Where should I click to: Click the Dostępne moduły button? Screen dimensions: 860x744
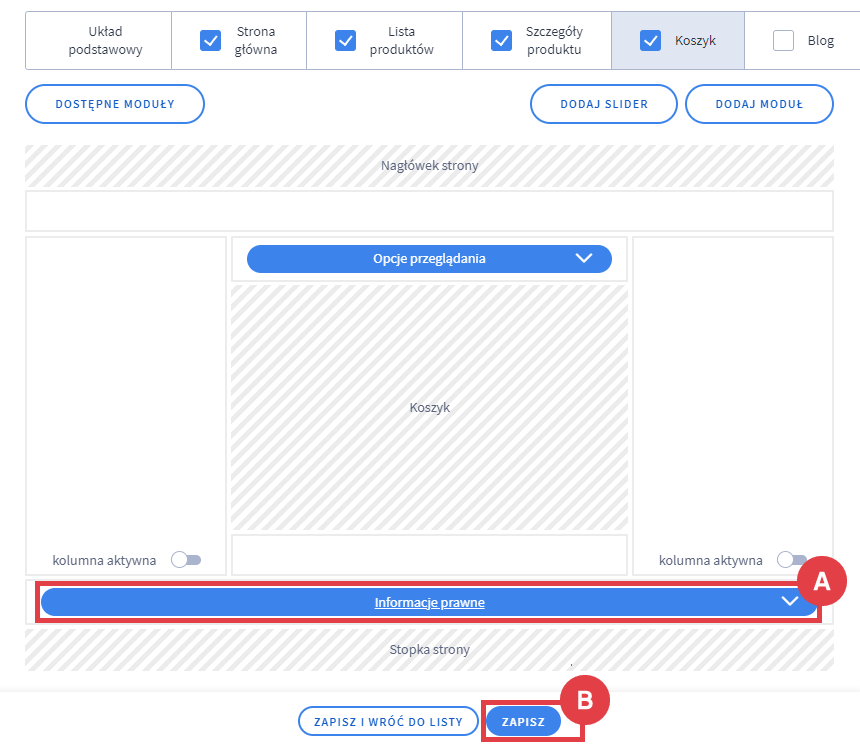pyautogui.click(x=115, y=104)
